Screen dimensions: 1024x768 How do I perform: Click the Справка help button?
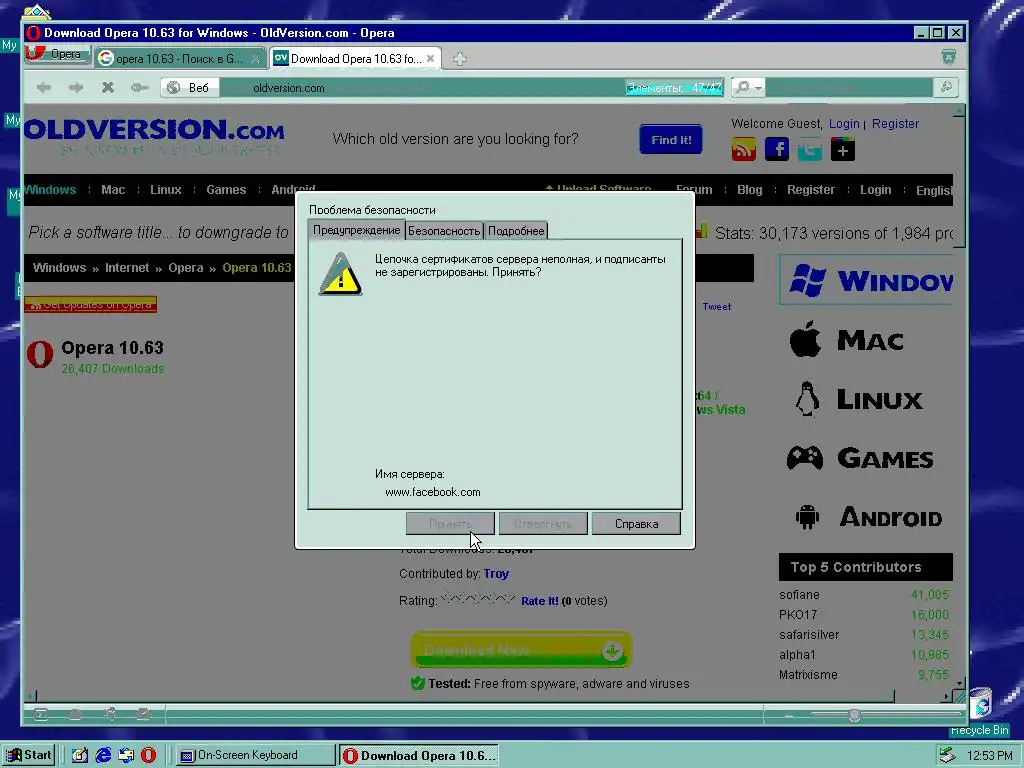coord(636,524)
